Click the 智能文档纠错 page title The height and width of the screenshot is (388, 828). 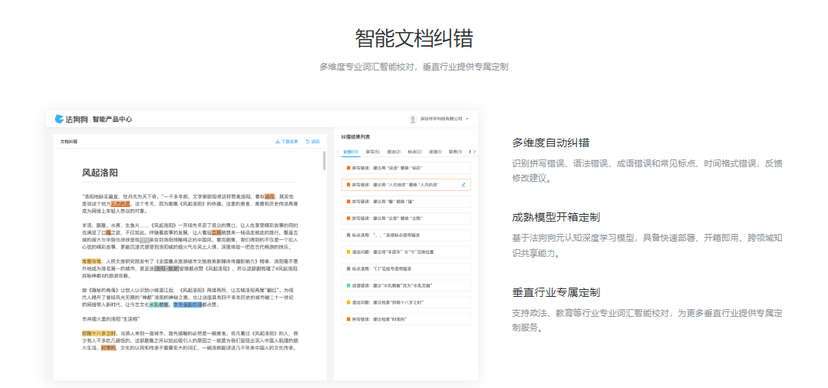(x=413, y=39)
